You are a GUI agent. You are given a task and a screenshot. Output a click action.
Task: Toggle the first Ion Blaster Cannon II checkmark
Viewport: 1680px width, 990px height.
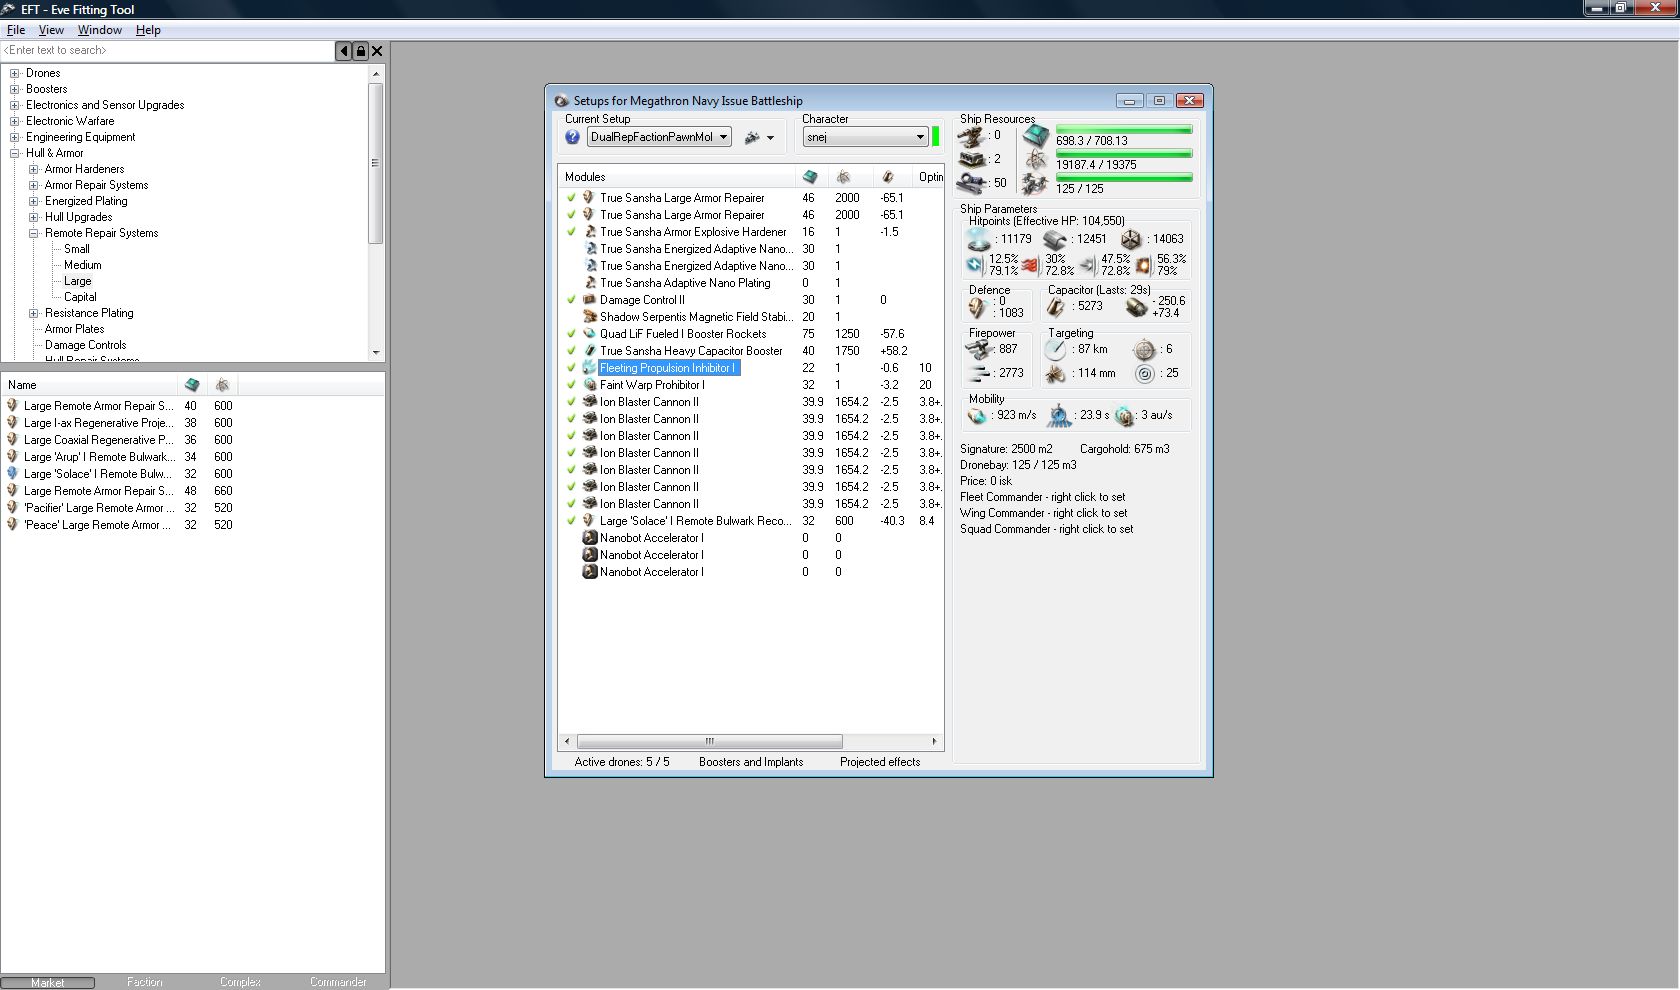click(571, 402)
